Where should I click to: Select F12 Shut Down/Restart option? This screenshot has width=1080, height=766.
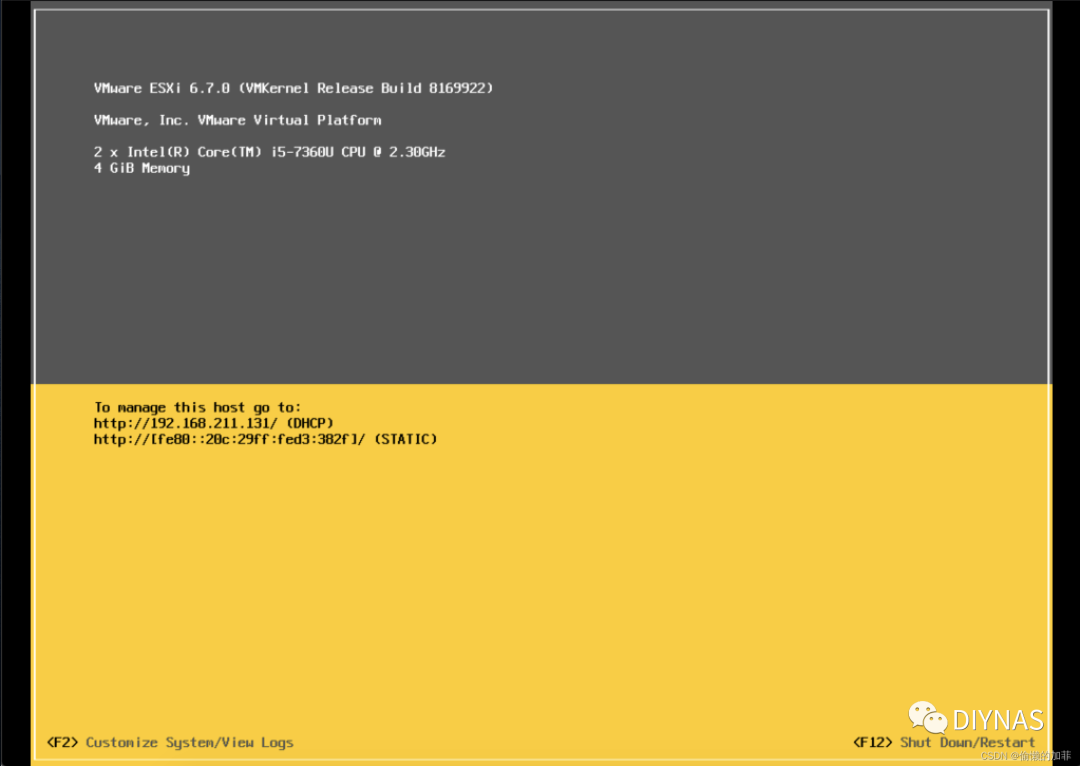tap(944, 743)
